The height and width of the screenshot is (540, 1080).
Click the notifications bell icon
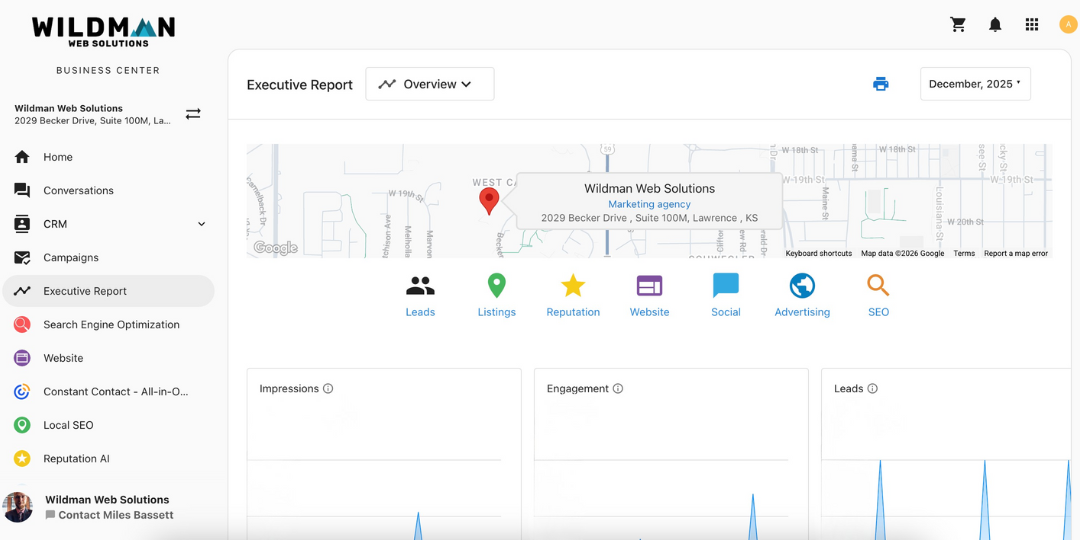(x=995, y=25)
